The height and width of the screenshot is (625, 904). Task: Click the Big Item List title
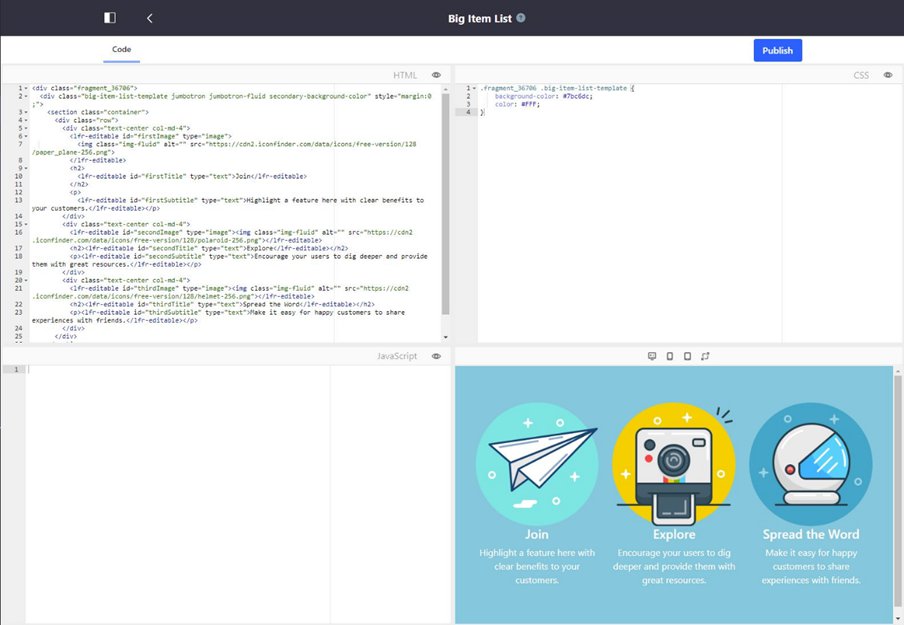pyautogui.click(x=479, y=18)
